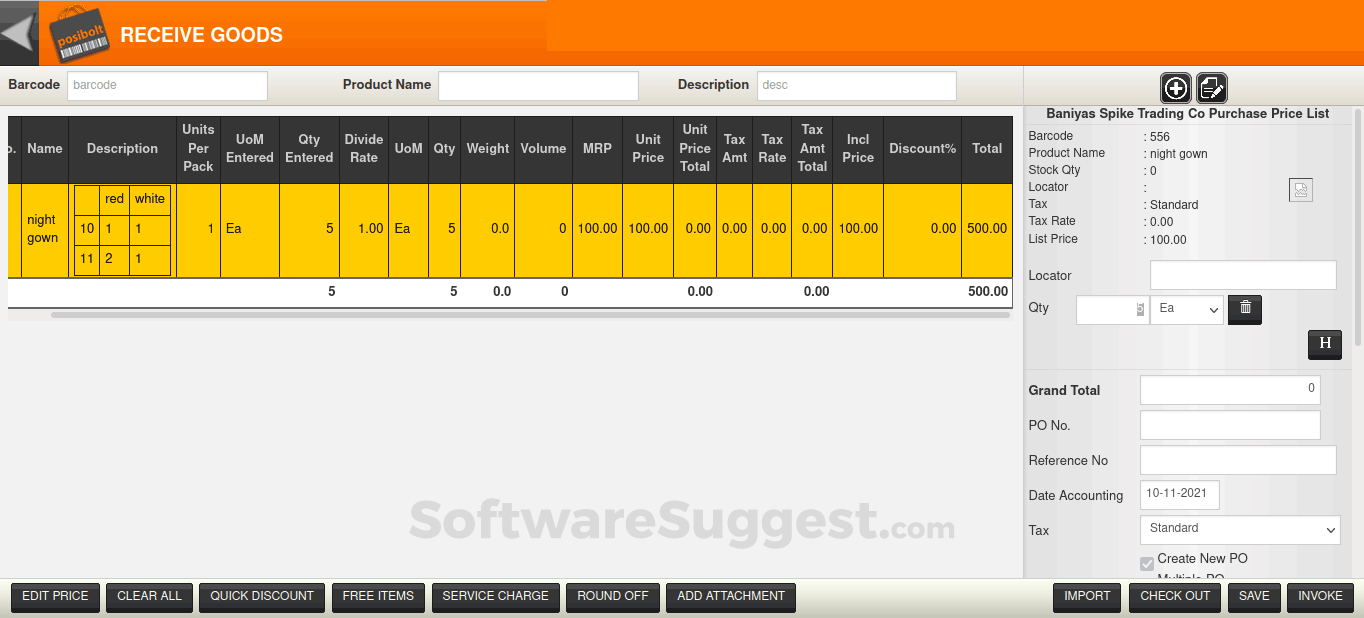This screenshot has width=1364, height=618.
Task: Delete the Qty line using the trash icon
Action: [x=1244, y=309]
